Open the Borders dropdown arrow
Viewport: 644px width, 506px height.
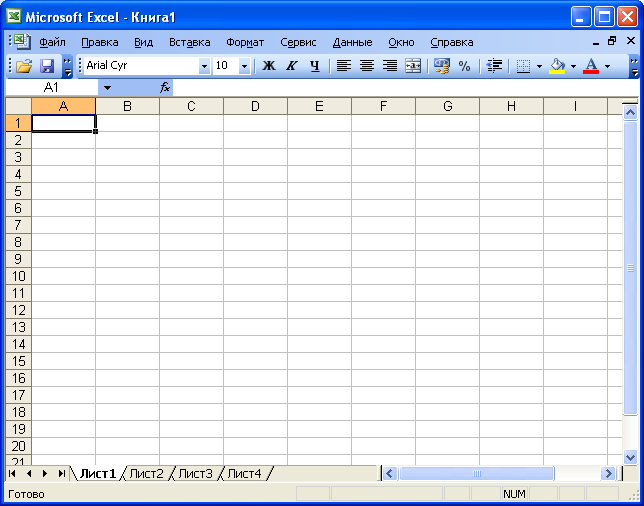(x=539, y=66)
